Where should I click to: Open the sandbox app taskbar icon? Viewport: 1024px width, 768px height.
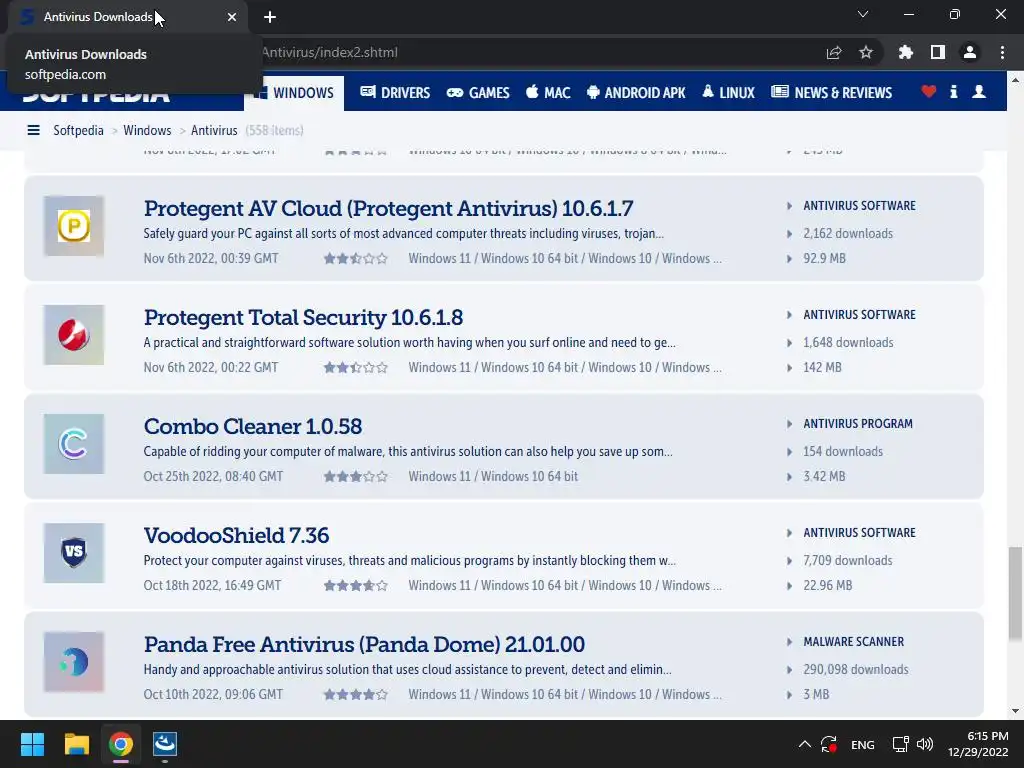click(x=165, y=744)
